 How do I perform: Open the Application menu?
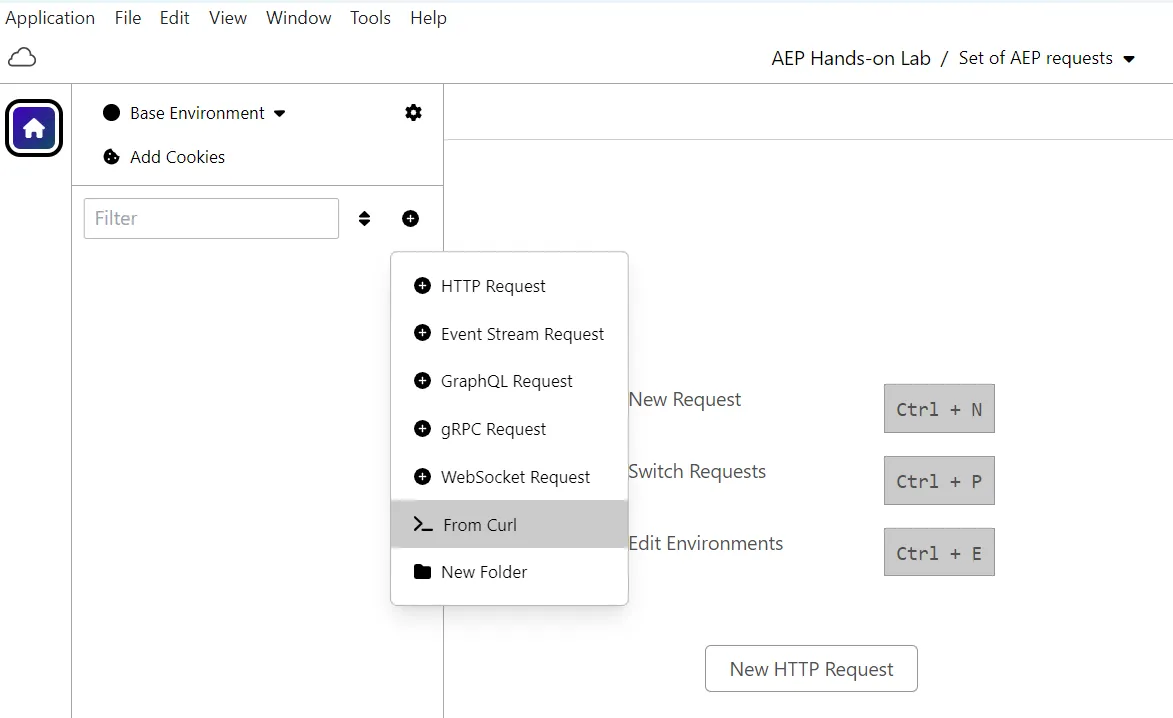[x=50, y=18]
